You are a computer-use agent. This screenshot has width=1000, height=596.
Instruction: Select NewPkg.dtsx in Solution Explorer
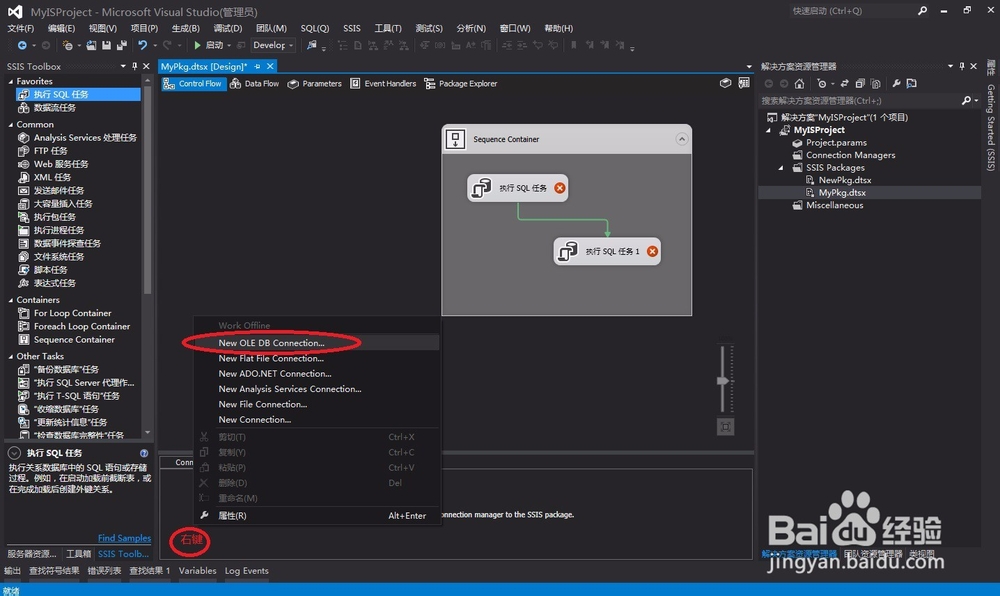point(838,180)
